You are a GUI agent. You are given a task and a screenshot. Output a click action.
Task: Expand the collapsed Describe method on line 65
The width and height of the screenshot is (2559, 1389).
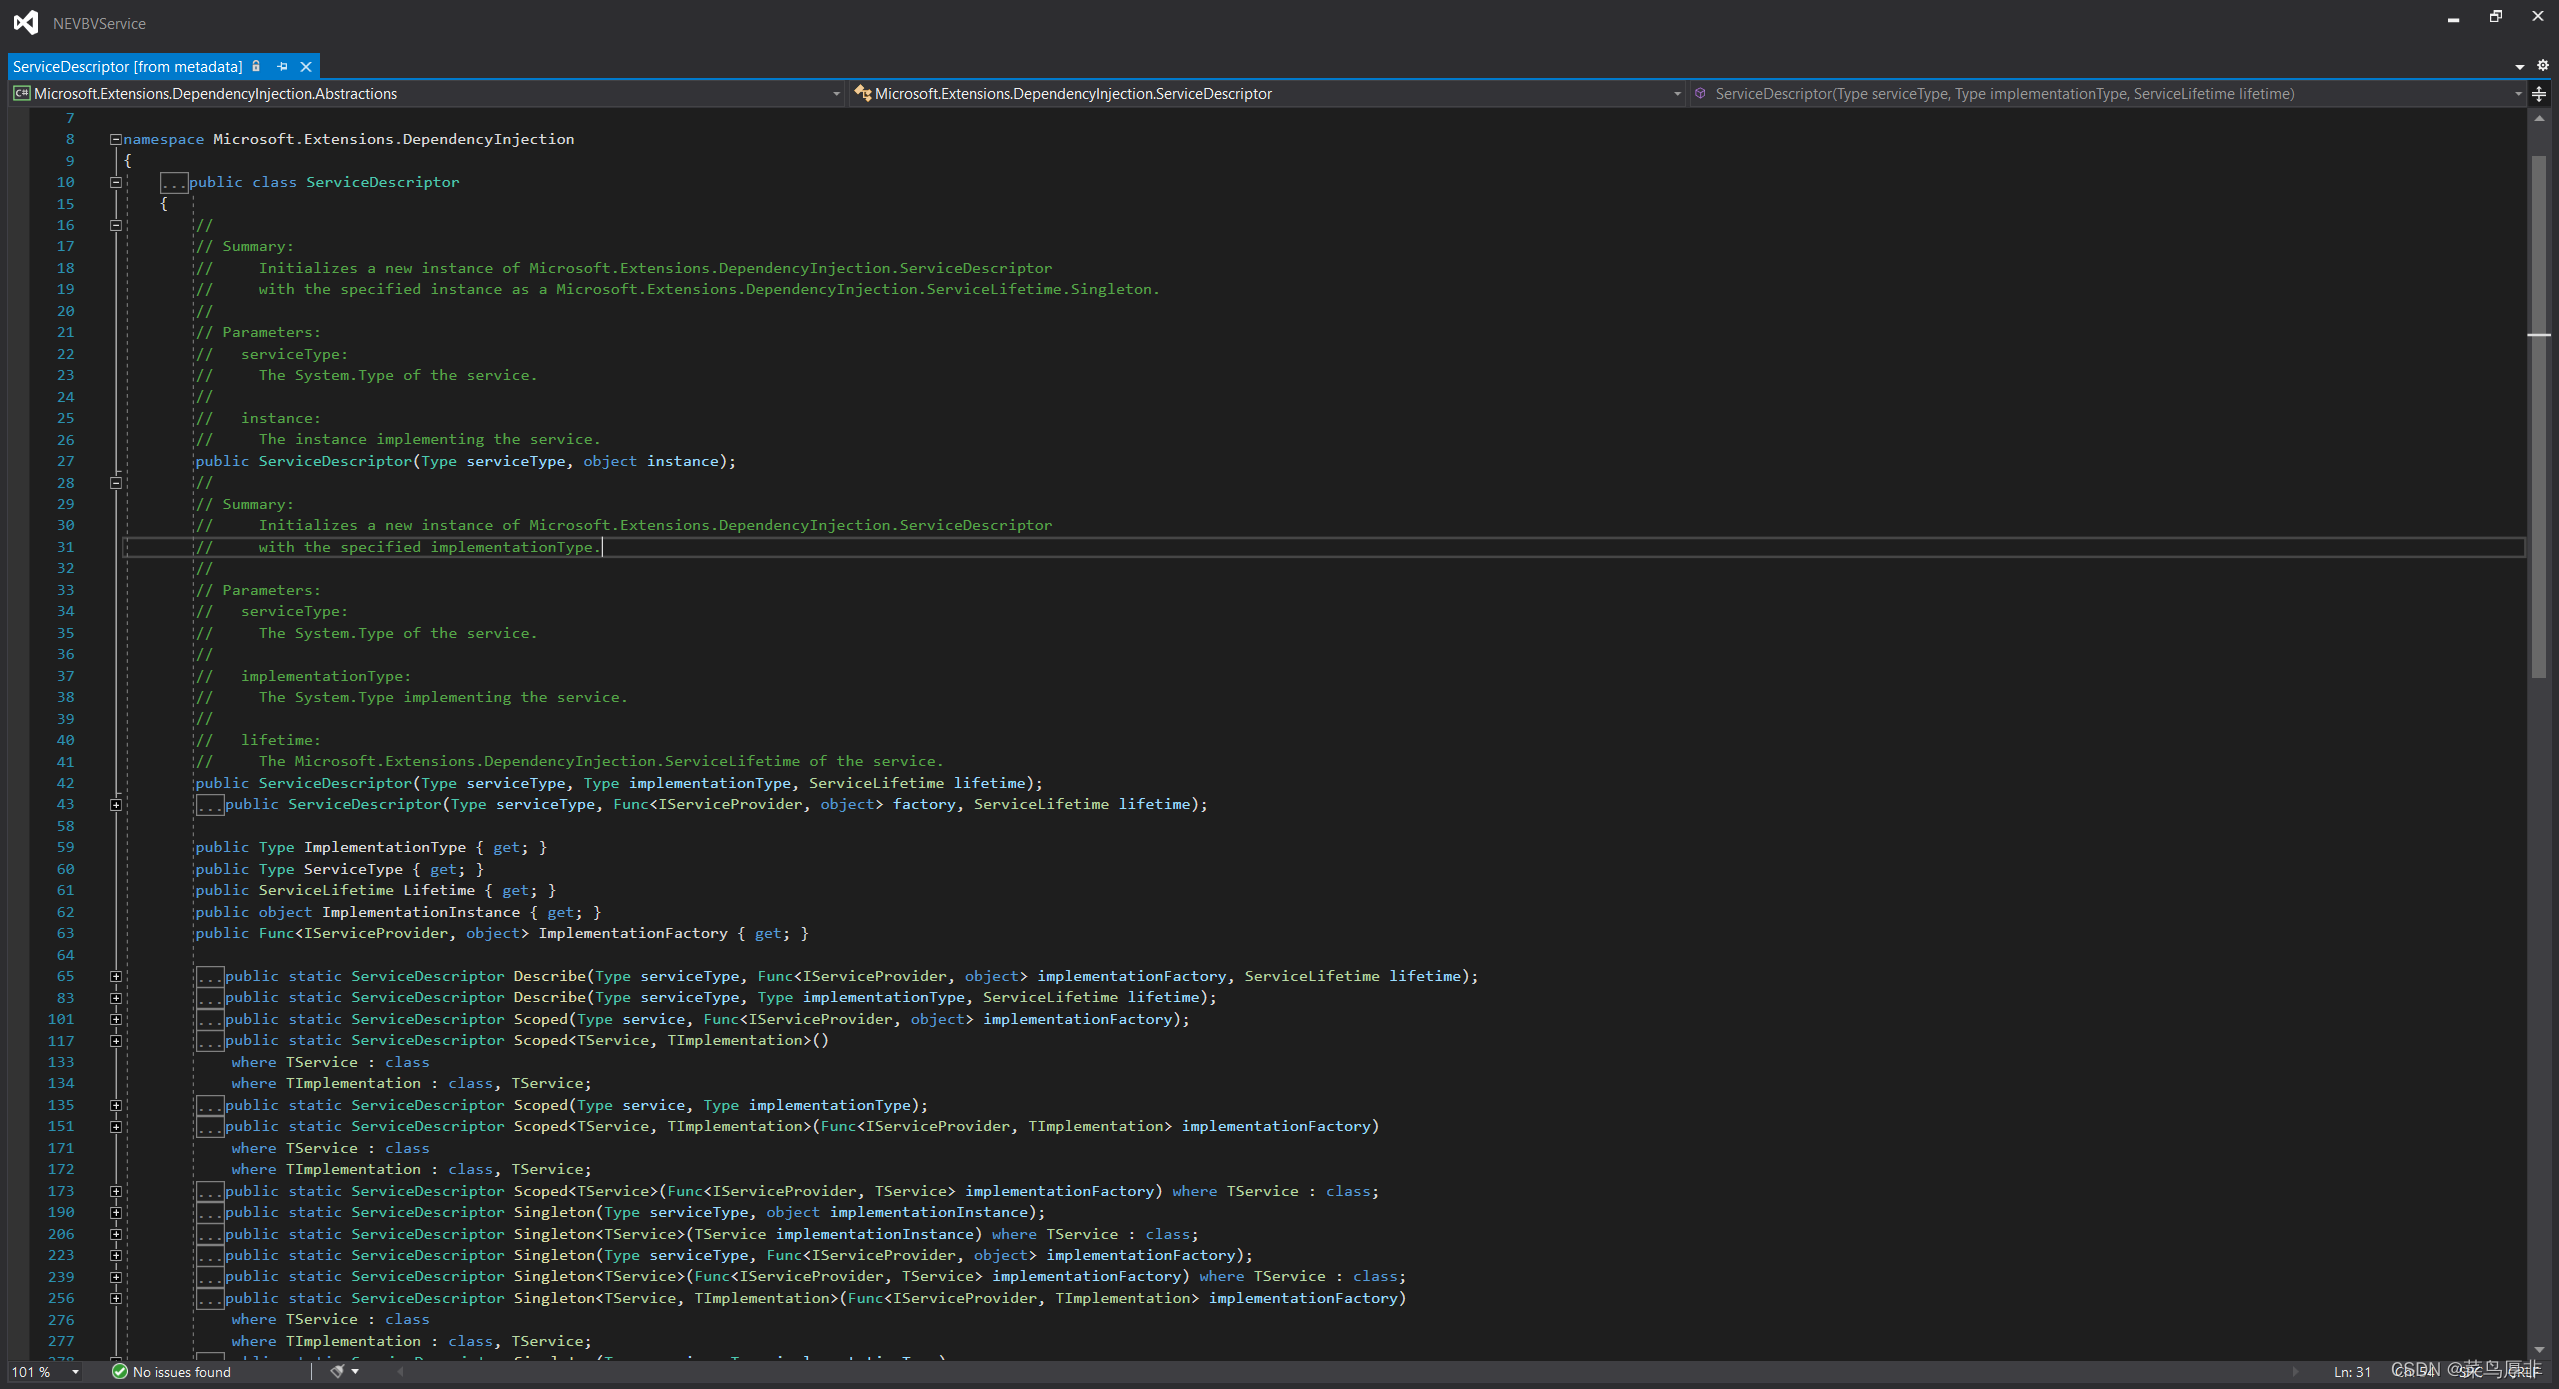(116, 976)
